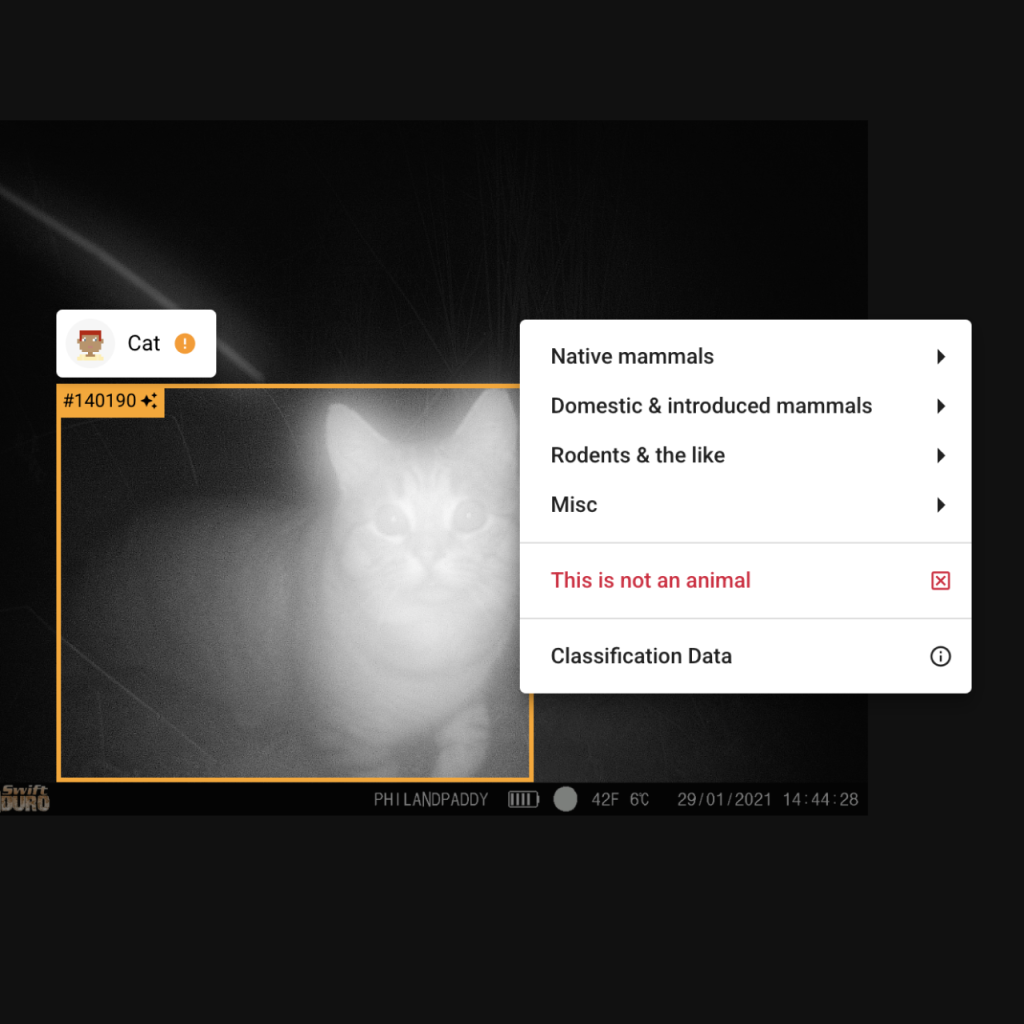Pick the Rodents & the like entry
The image size is (1024, 1024).
coord(637,456)
